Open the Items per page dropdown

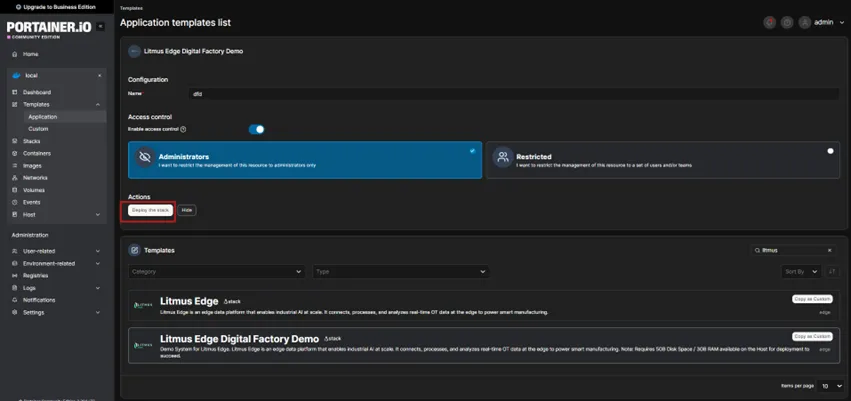[x=831, y=386]
